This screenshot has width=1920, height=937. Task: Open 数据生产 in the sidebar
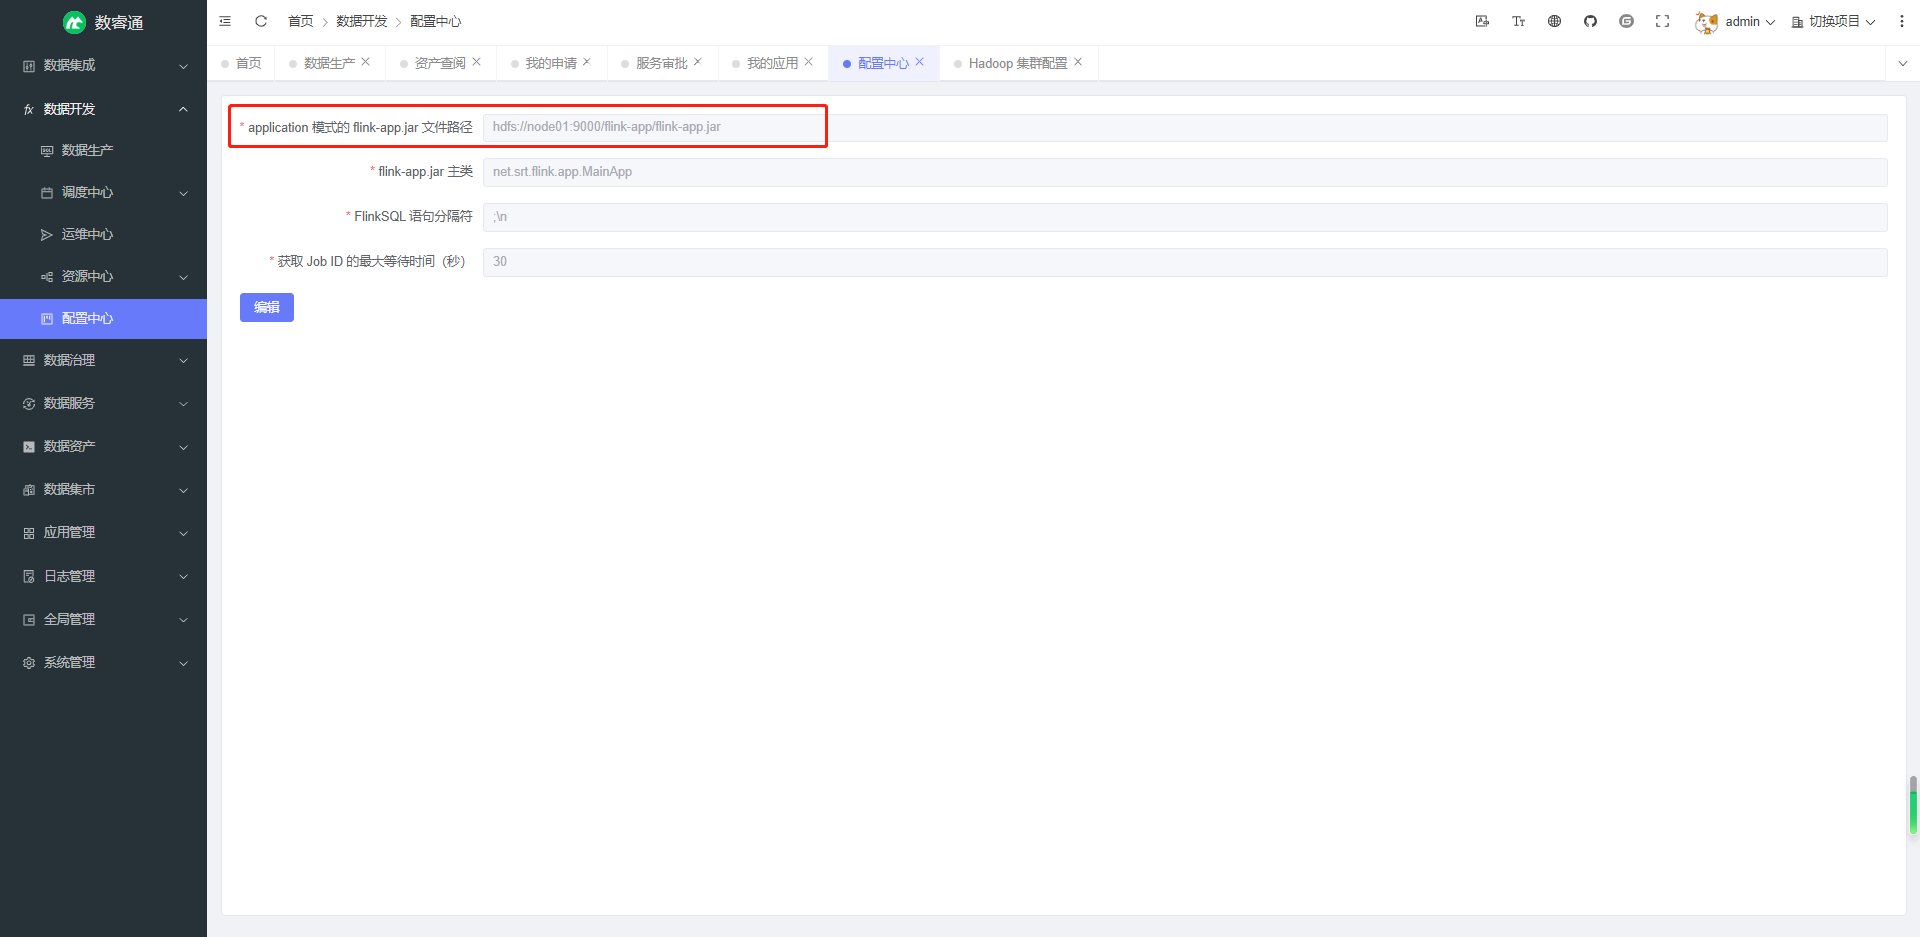(103, 151)
